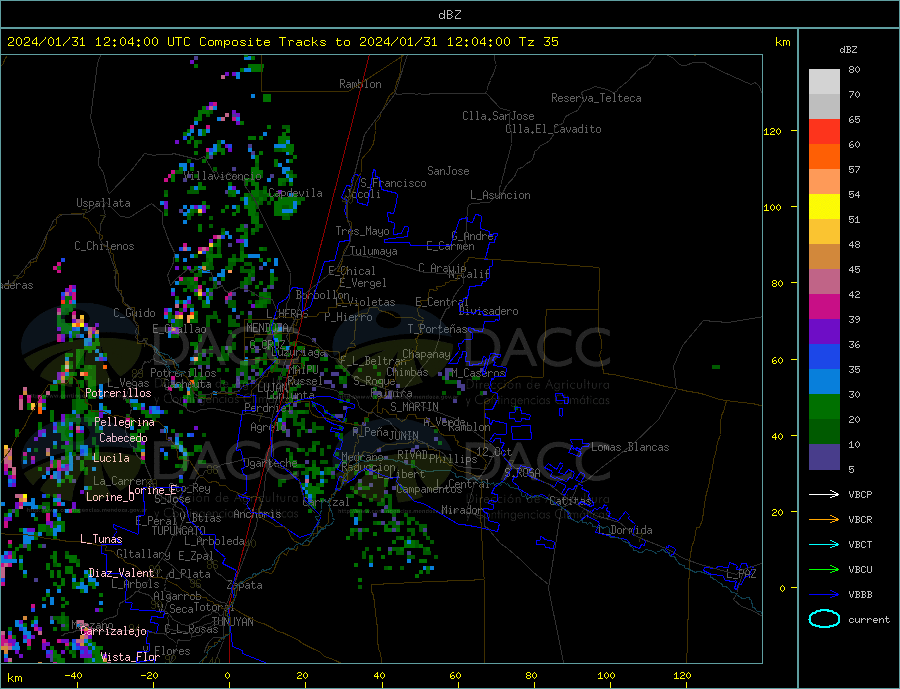Click the SanJose label east of S_Francisco
Image resolution: width=900 pixels, height=689 pixels.
448,171
